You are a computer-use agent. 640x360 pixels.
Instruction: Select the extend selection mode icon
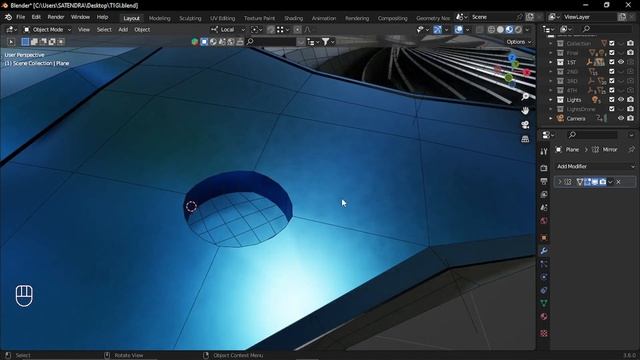click(34, 42)
